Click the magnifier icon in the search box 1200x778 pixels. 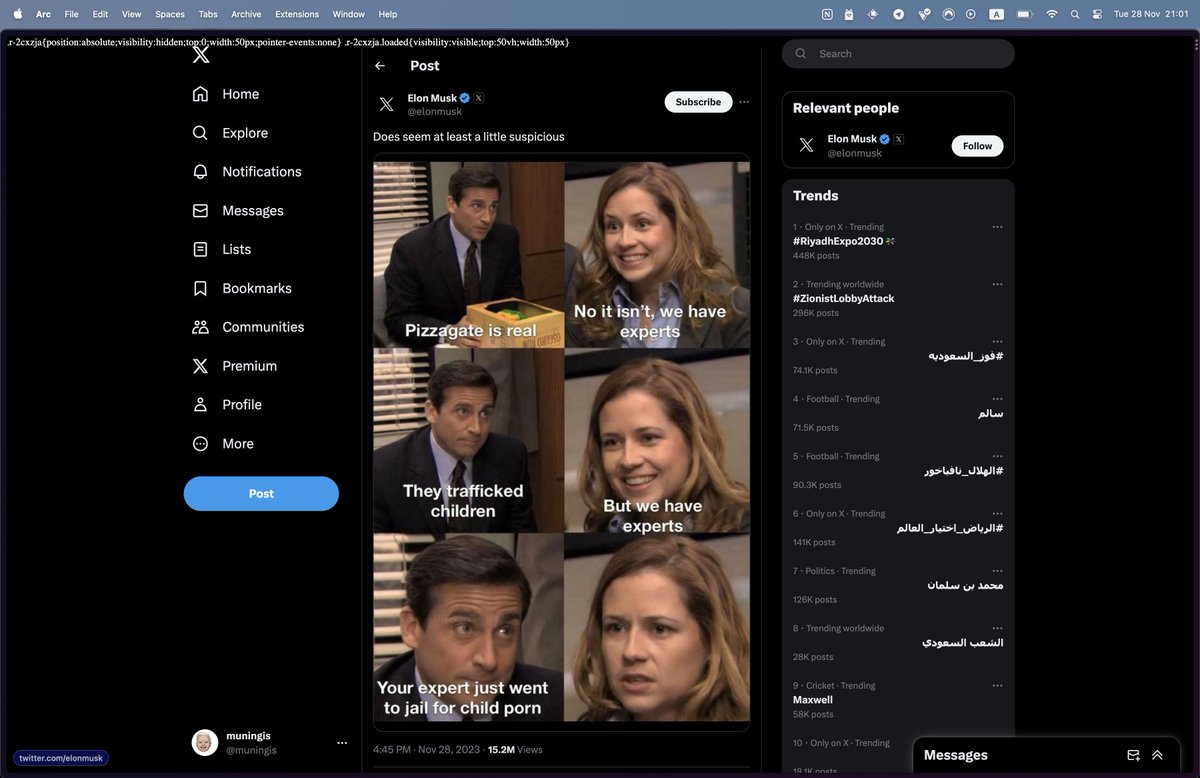[801, 54]
